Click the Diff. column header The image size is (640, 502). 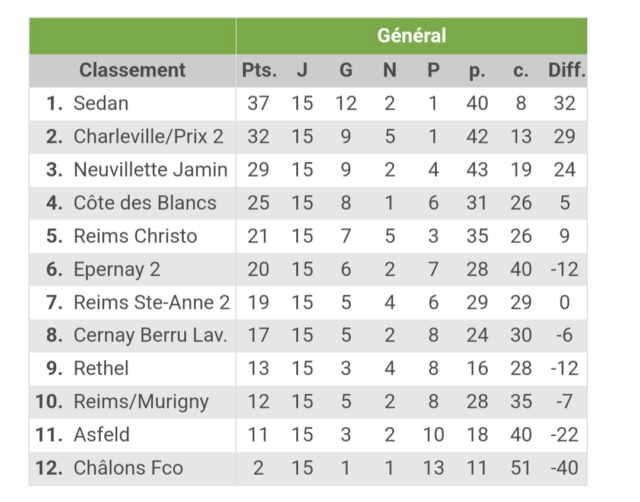click(x=567, y=70)
